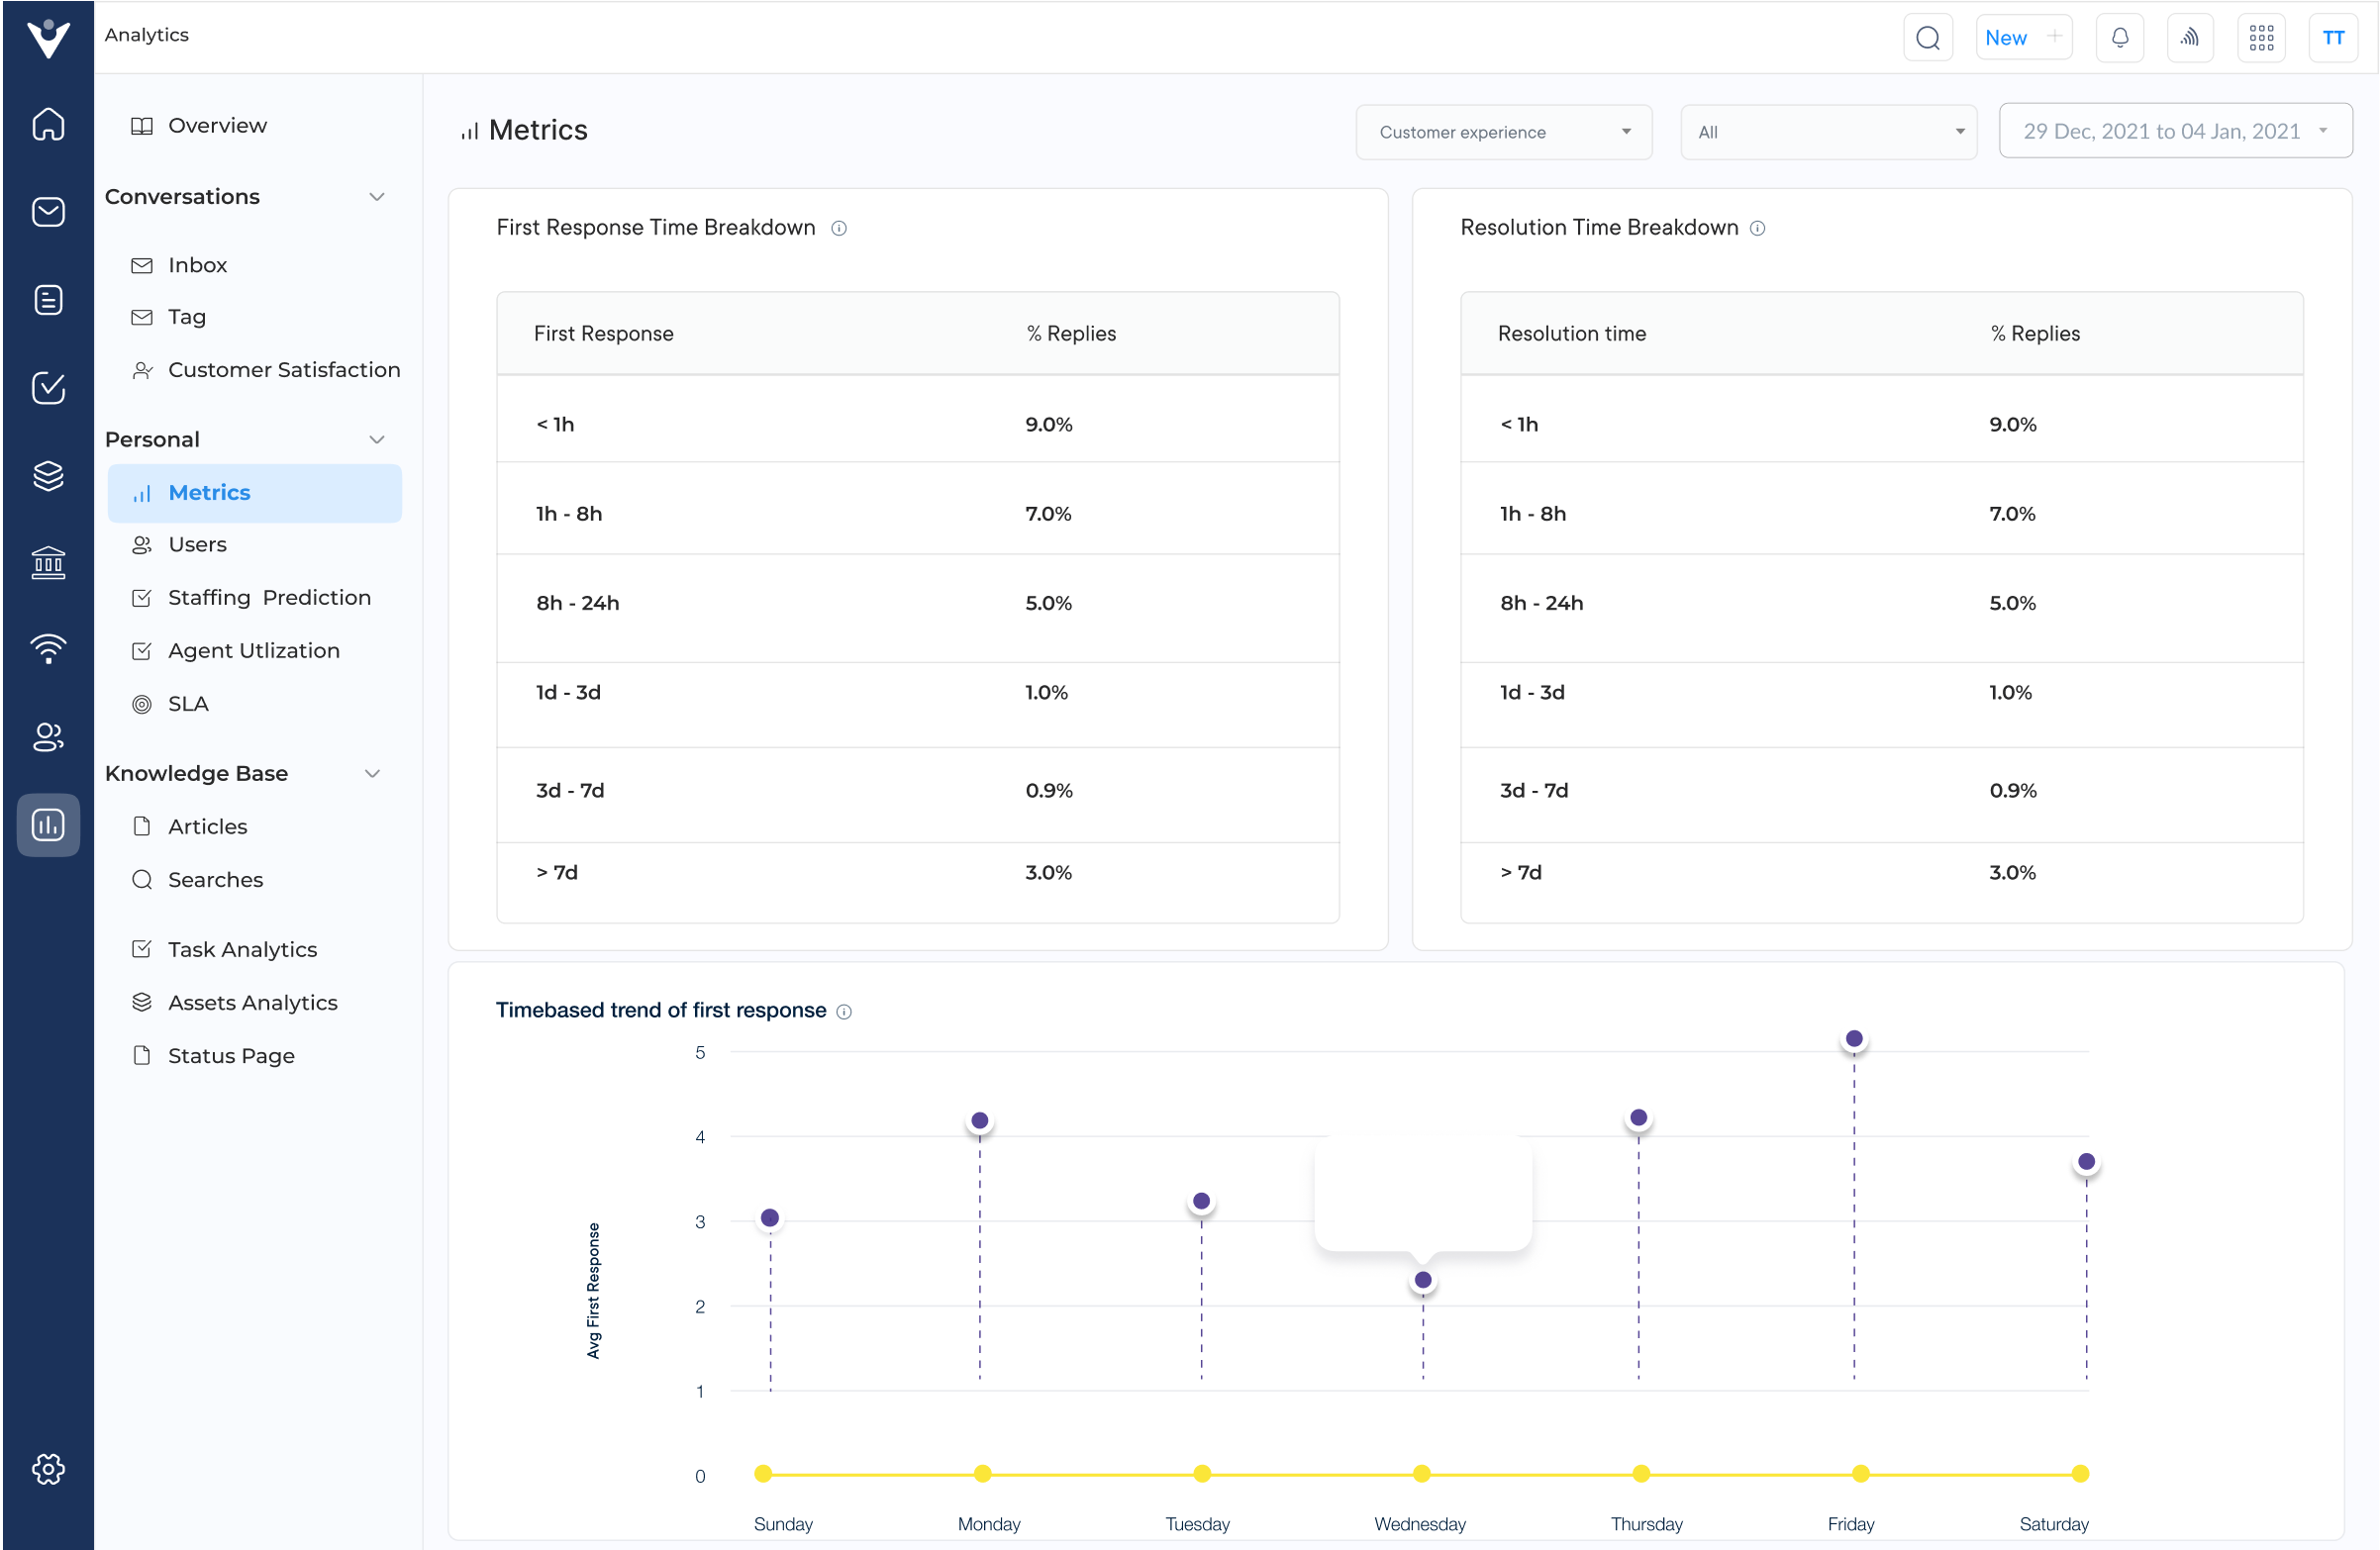Screen dimensions: 2380x1550
Task: Click the Overview navigation icon
Action: tap(143, 125)
